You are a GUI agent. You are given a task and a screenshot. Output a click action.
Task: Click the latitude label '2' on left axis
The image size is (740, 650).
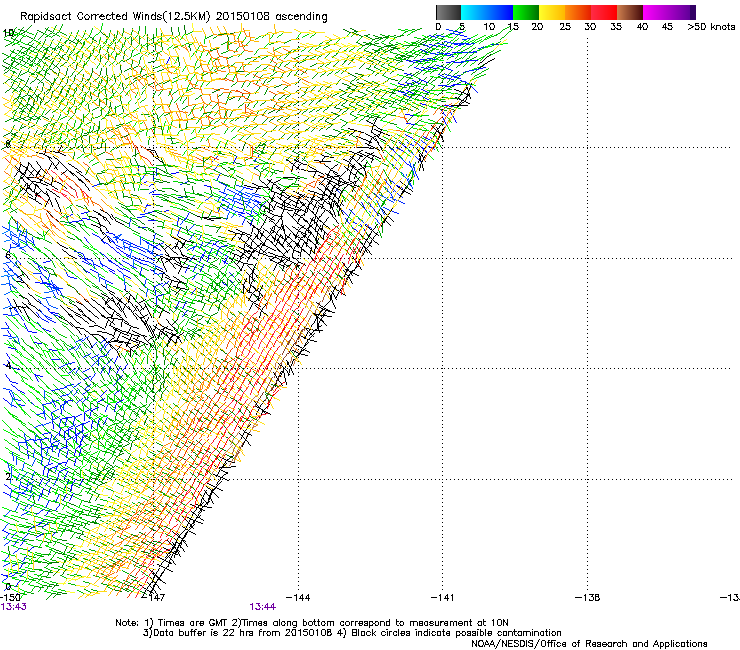point(8,477)
